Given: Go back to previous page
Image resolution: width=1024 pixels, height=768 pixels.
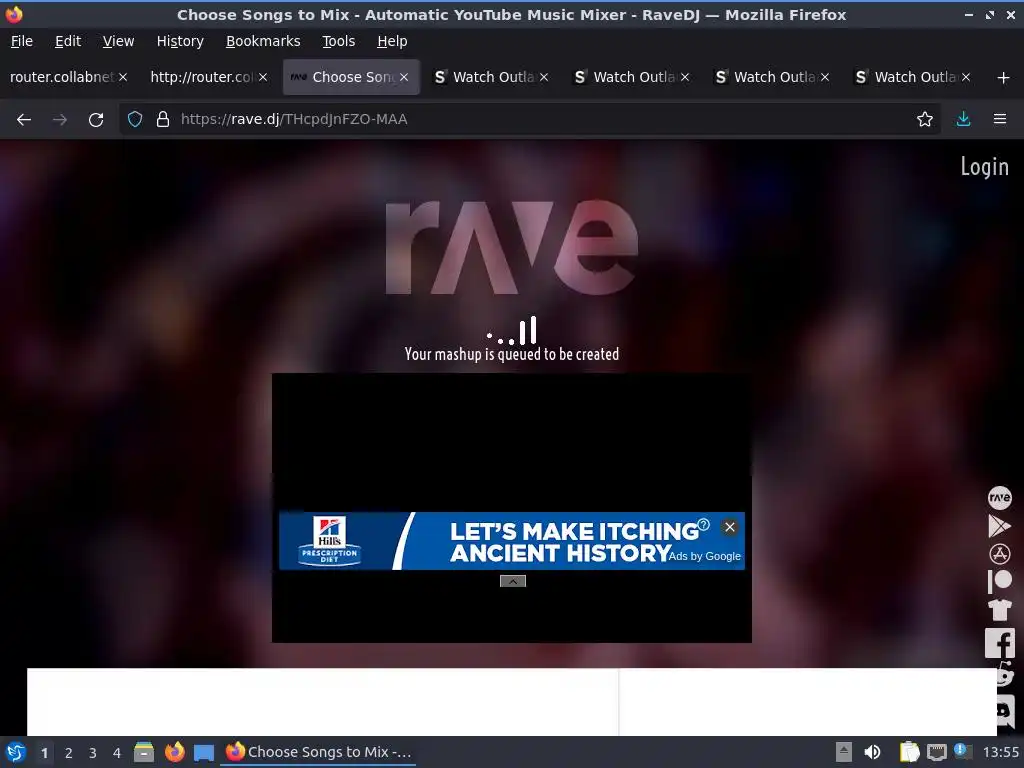Looking at the screenshot, I should pyautogui.click(x=24, y=120).
